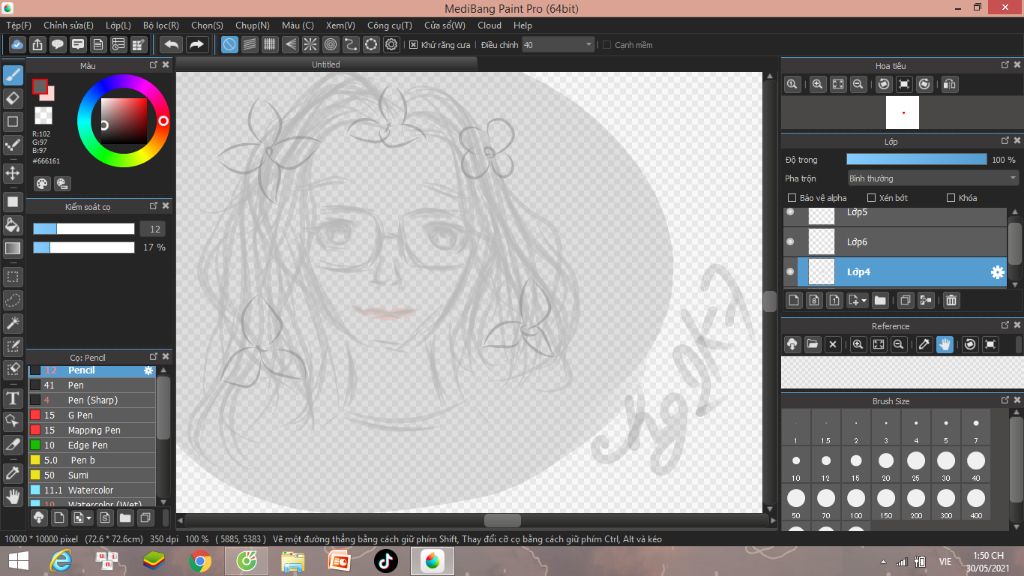1024x576 pixels.
Task: Enable Bảo vệ alpha checkbox
Action: [x=792, y=198]
